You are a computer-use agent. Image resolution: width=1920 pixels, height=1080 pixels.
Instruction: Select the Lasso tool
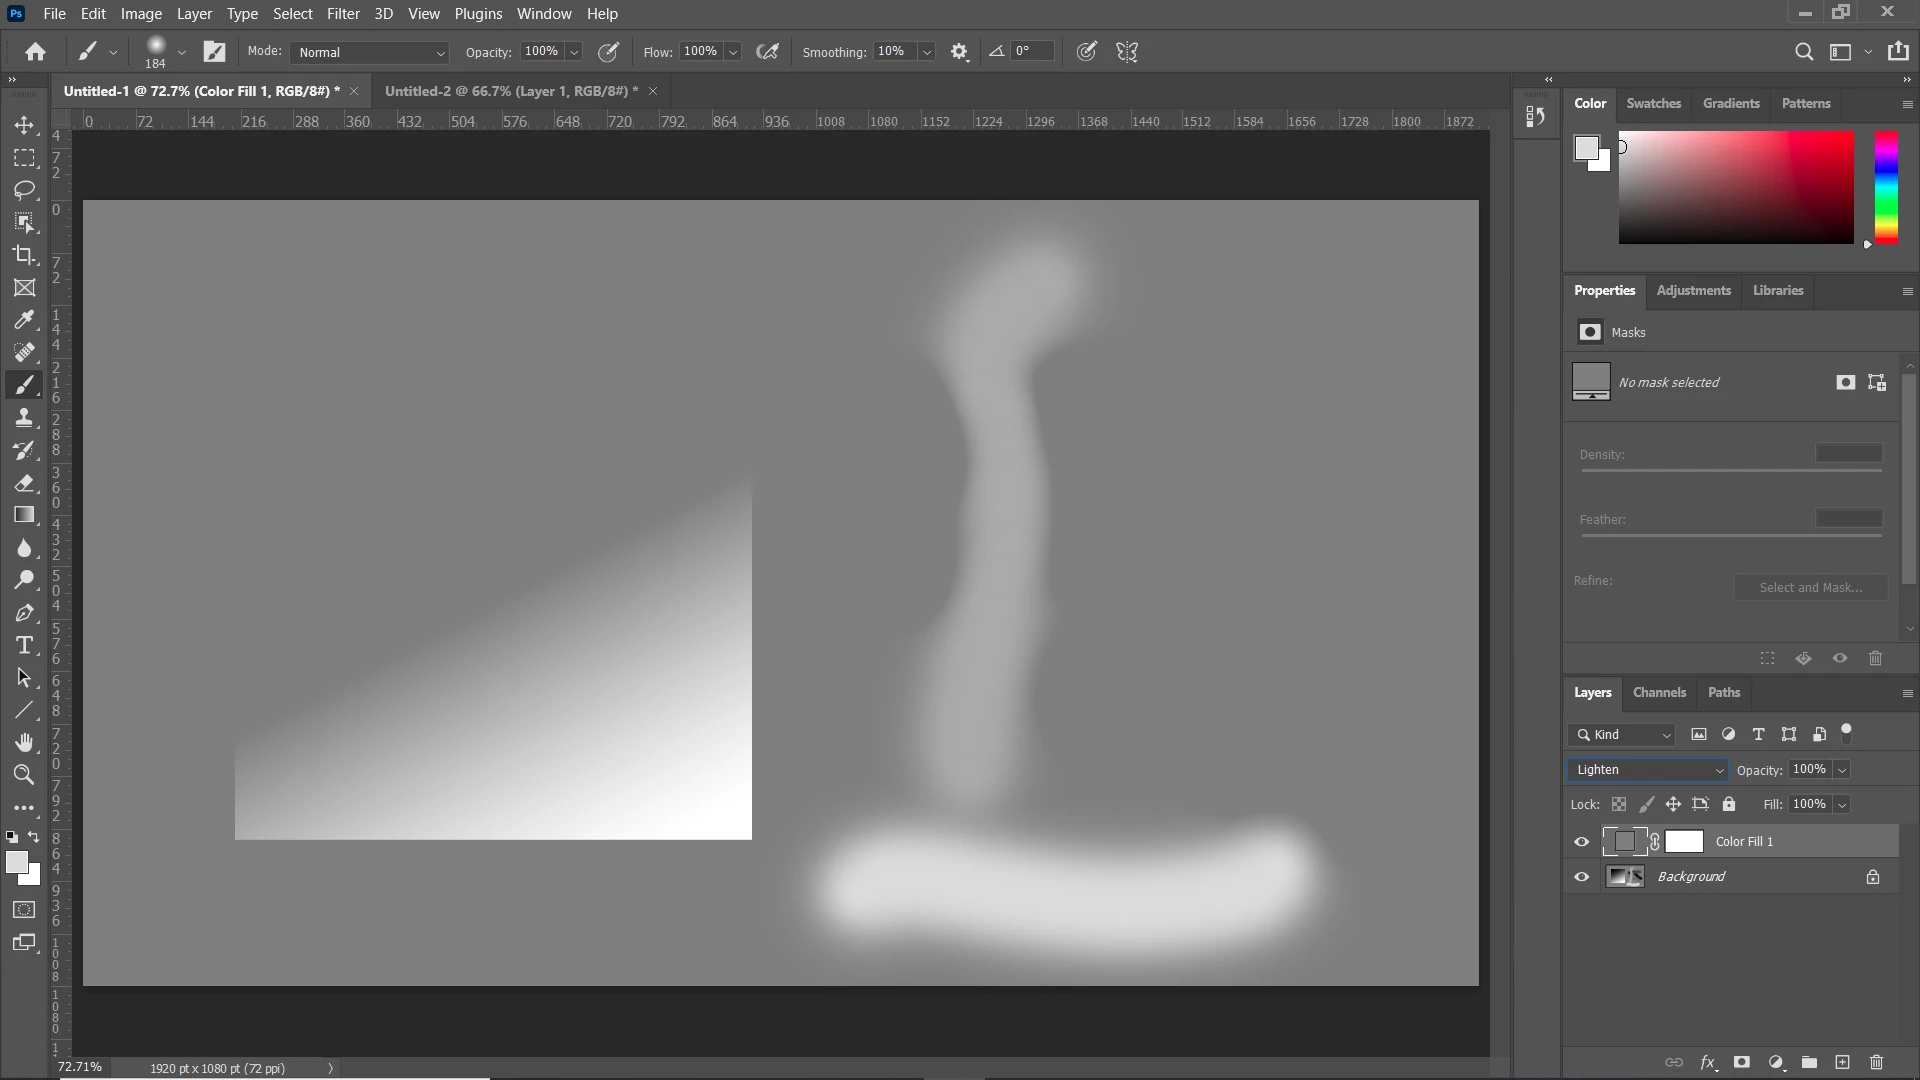[24, 190]
